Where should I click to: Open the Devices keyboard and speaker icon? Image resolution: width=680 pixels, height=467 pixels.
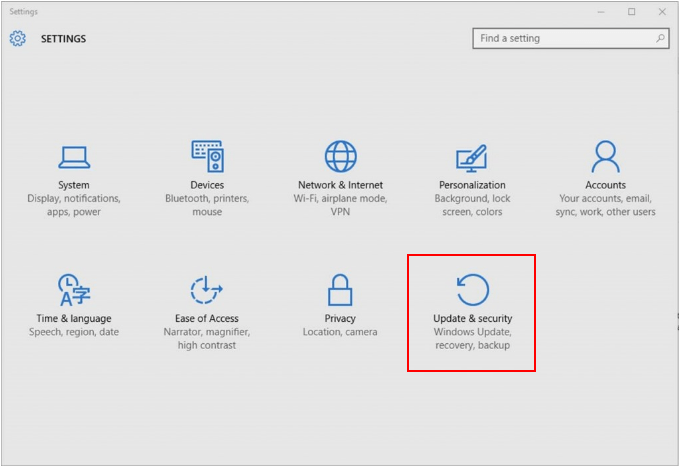(x=207, y=156)
